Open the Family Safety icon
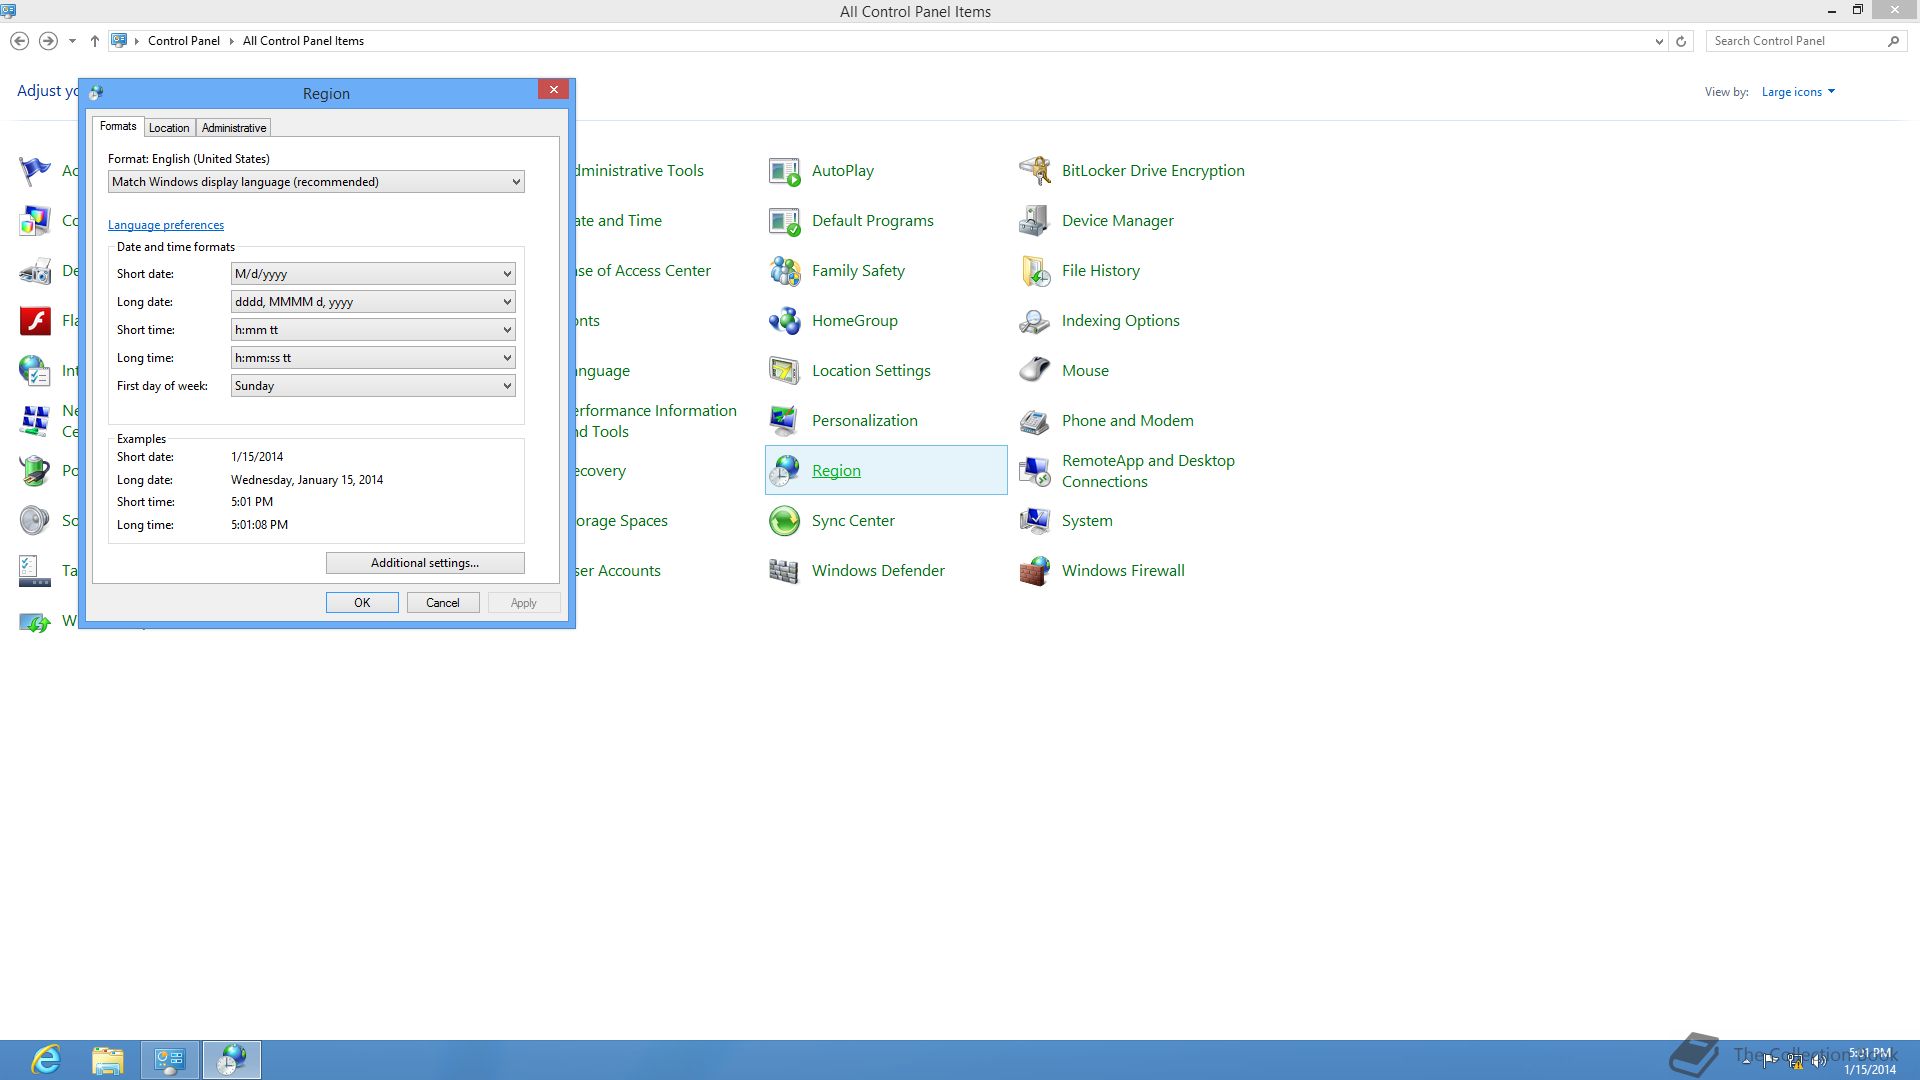The image size is (1920, 1080). [x=784, y=271]
